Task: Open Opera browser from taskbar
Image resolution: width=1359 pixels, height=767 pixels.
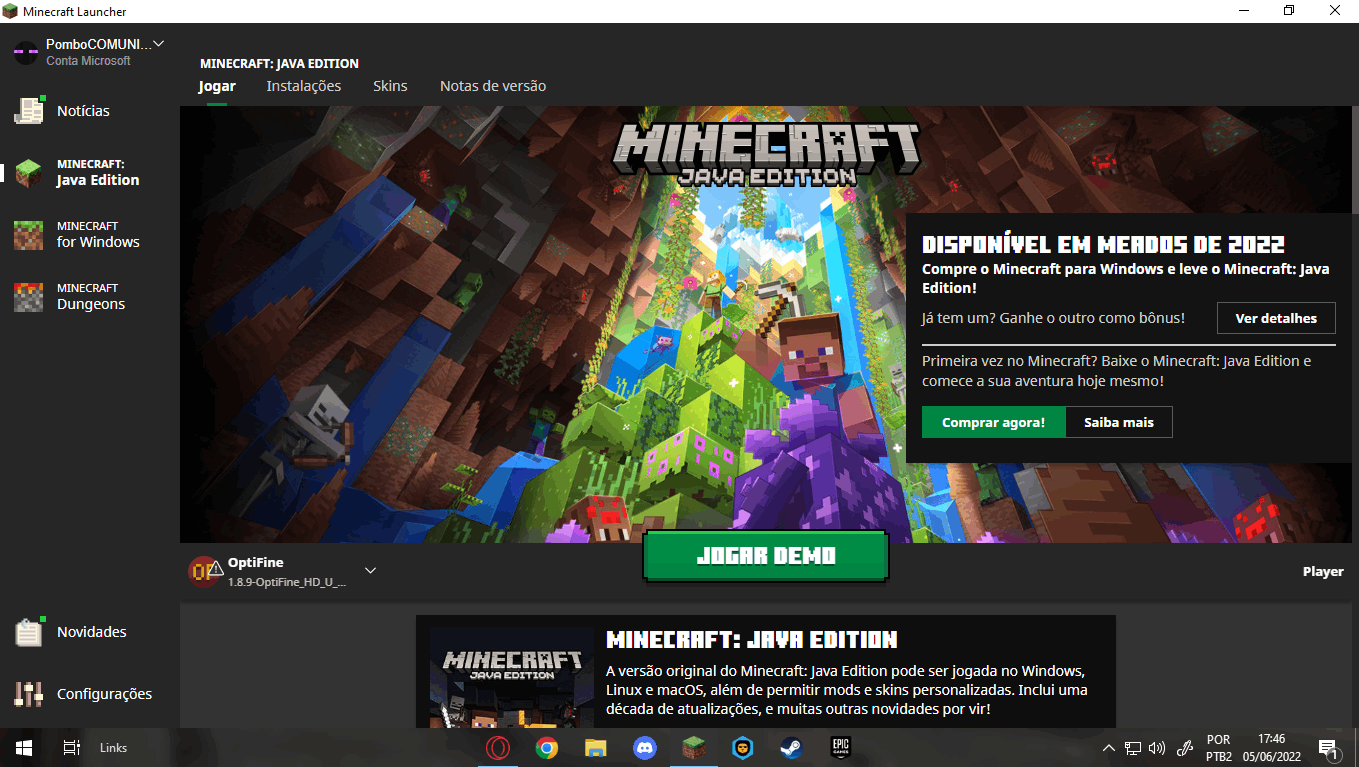Action: [497, 747]
